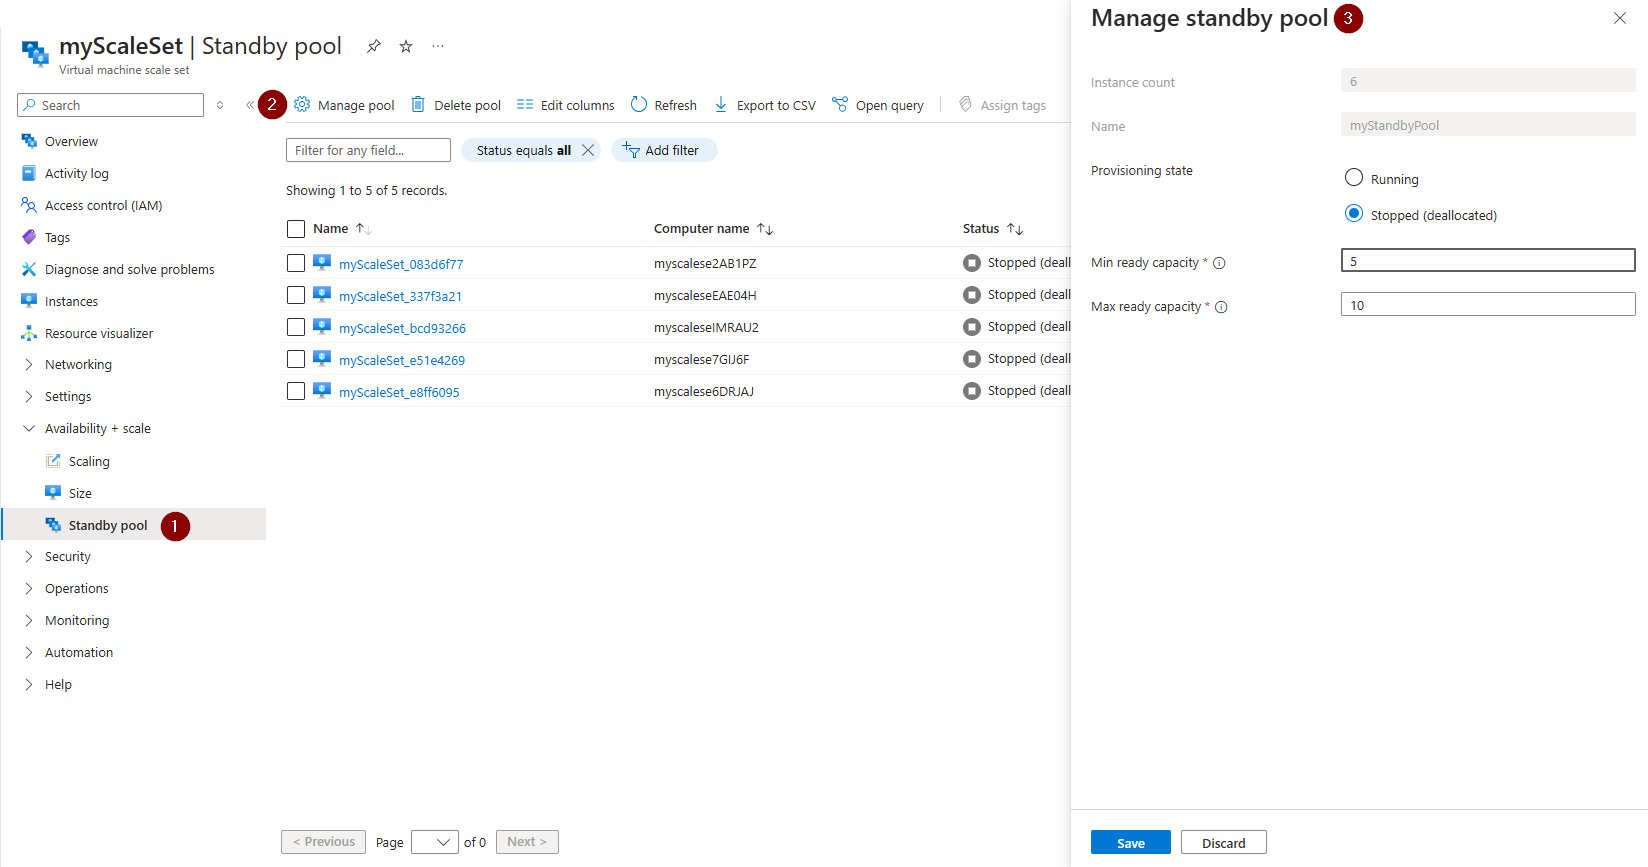Screen dimensions: 1648x867
Task: Click the Access control (IAM) icon
Action: tap(29, 205)
